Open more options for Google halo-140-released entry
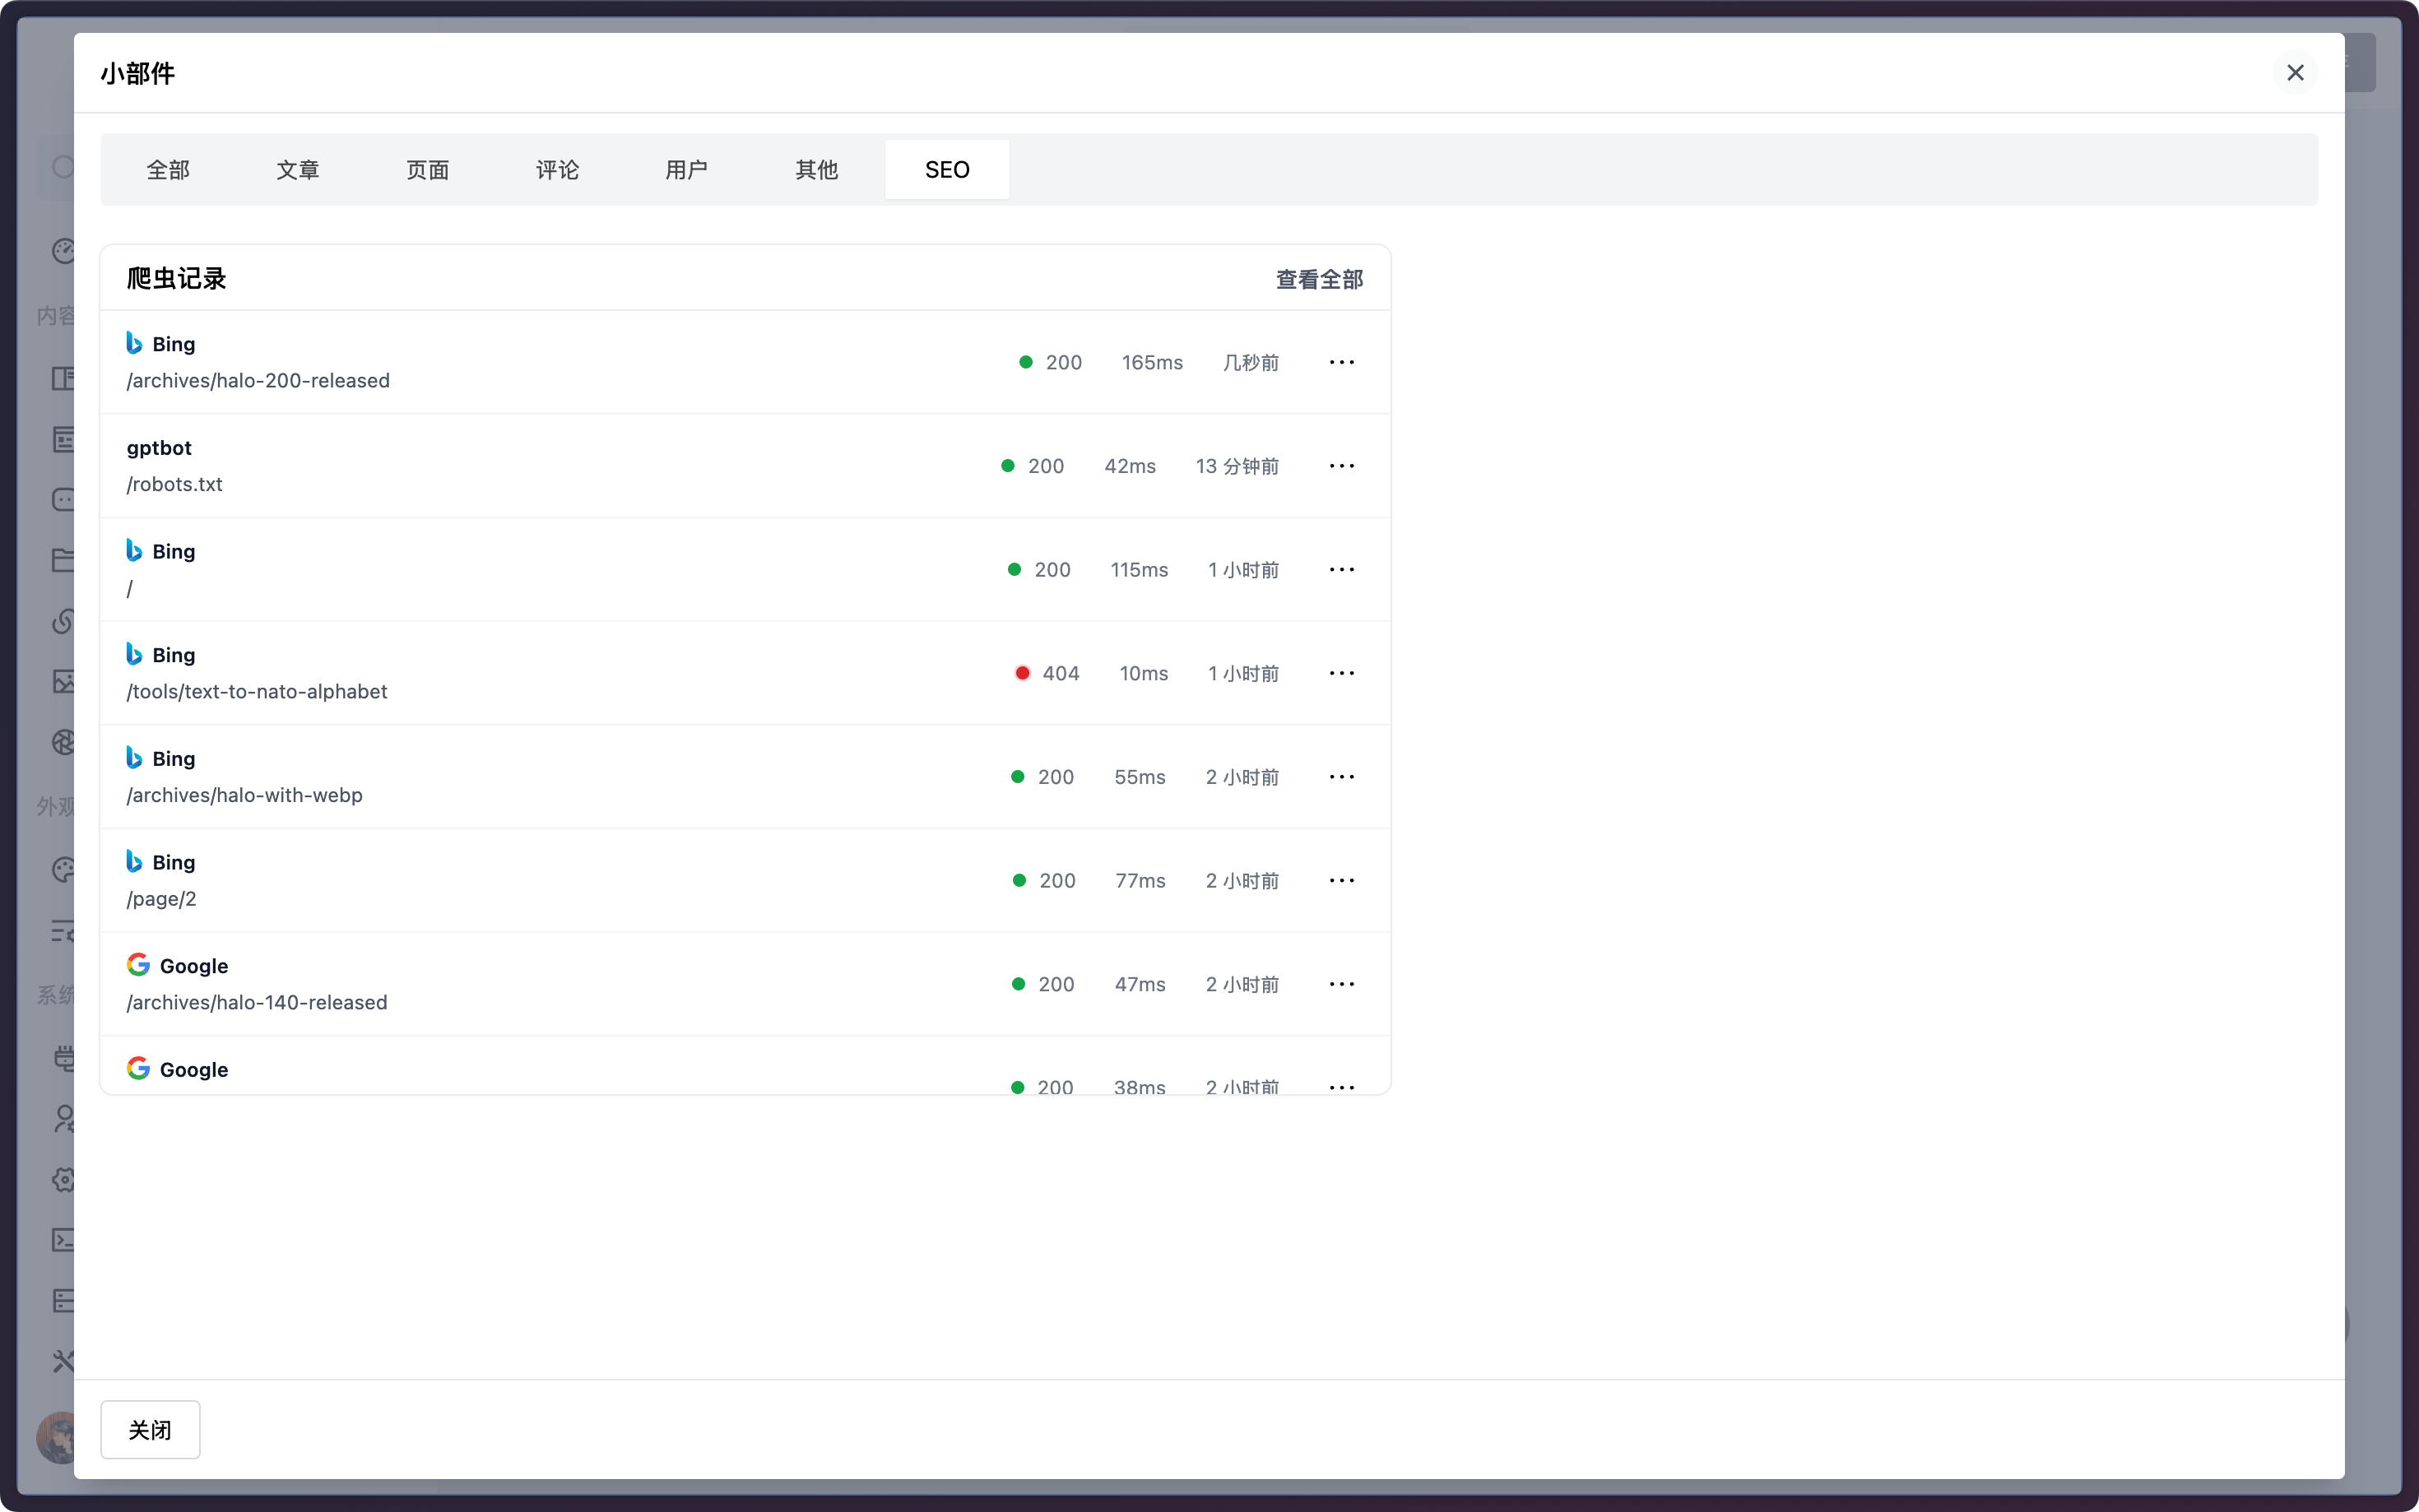Viewport: 2419px width, 1512px height. [1341, 984]
